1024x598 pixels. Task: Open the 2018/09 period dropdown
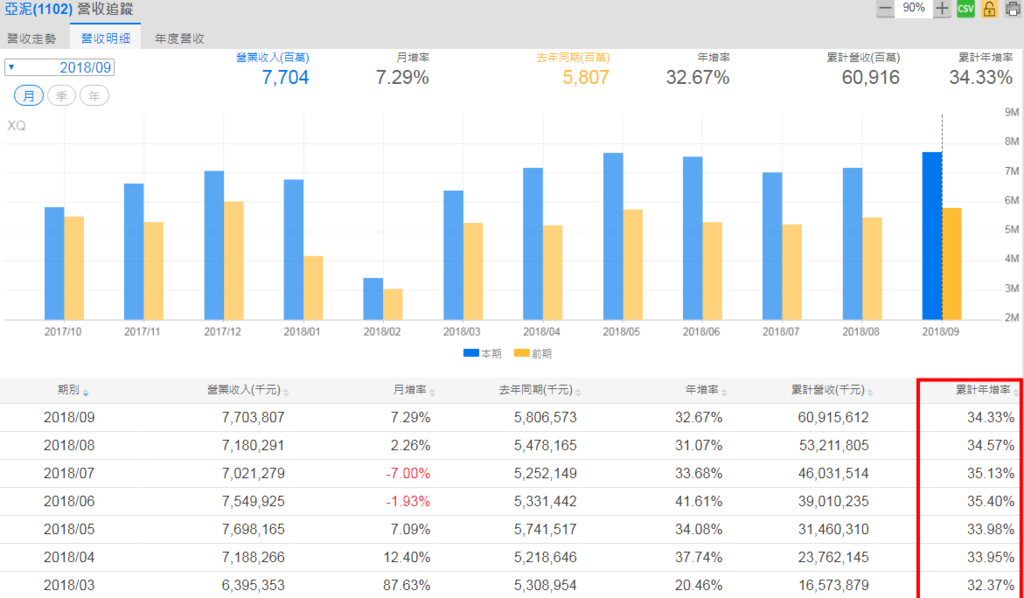coord(59,67)
